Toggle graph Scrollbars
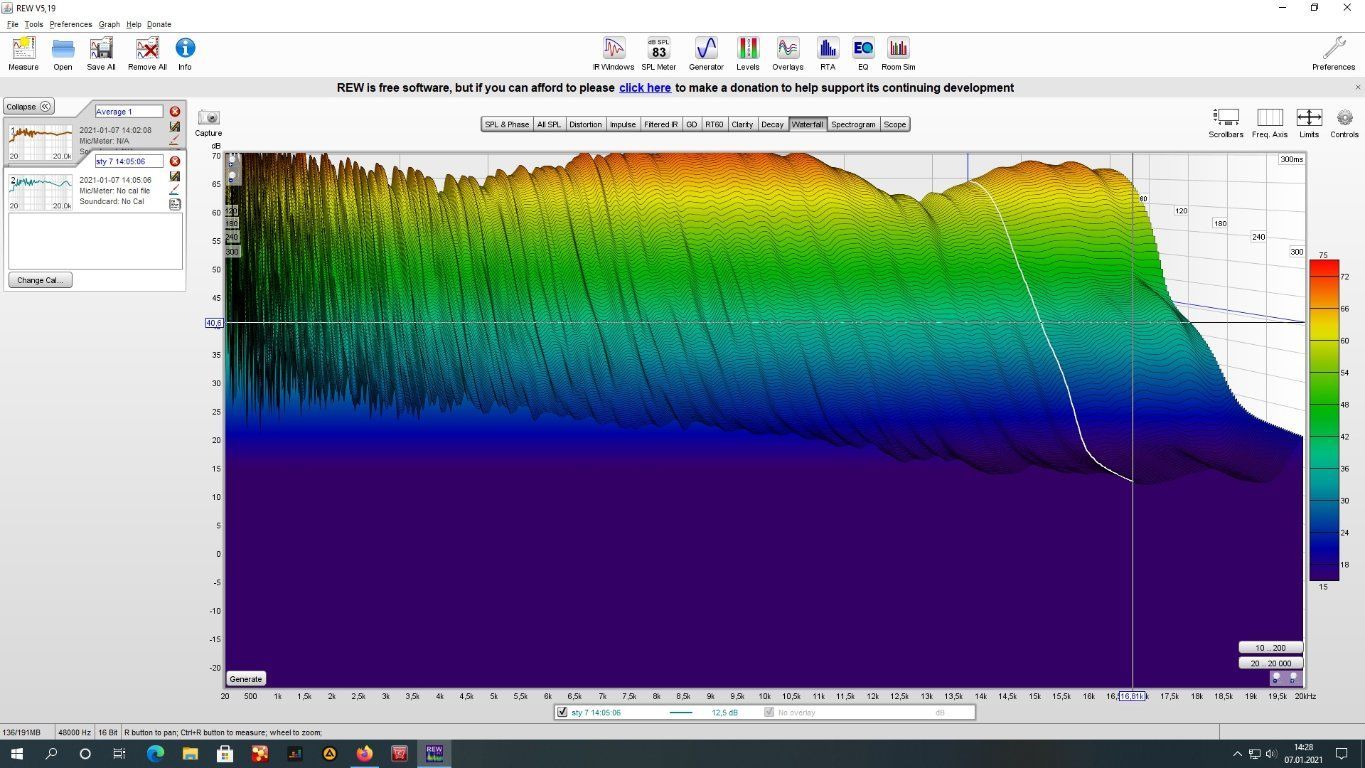1365x768 pixels. 1226,123
